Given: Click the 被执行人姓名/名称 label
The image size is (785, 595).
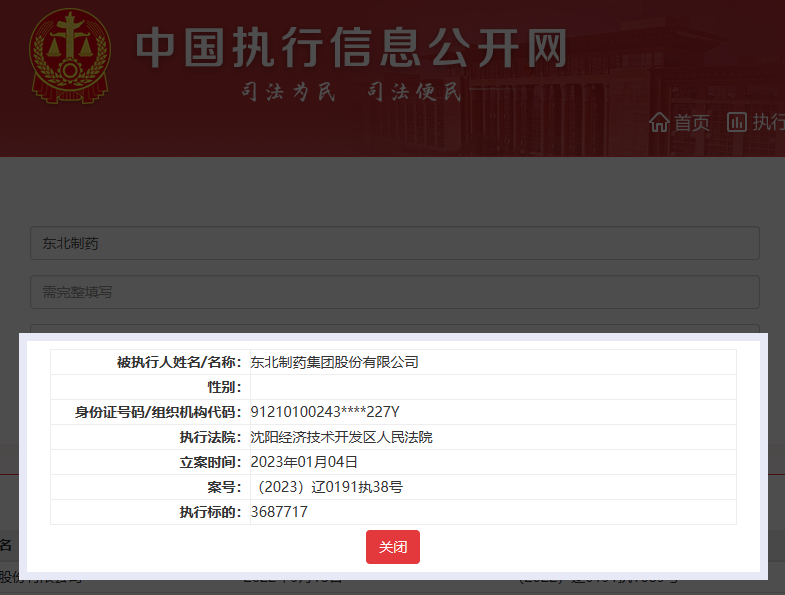Looking at the screenshot, I should point(179,362).
